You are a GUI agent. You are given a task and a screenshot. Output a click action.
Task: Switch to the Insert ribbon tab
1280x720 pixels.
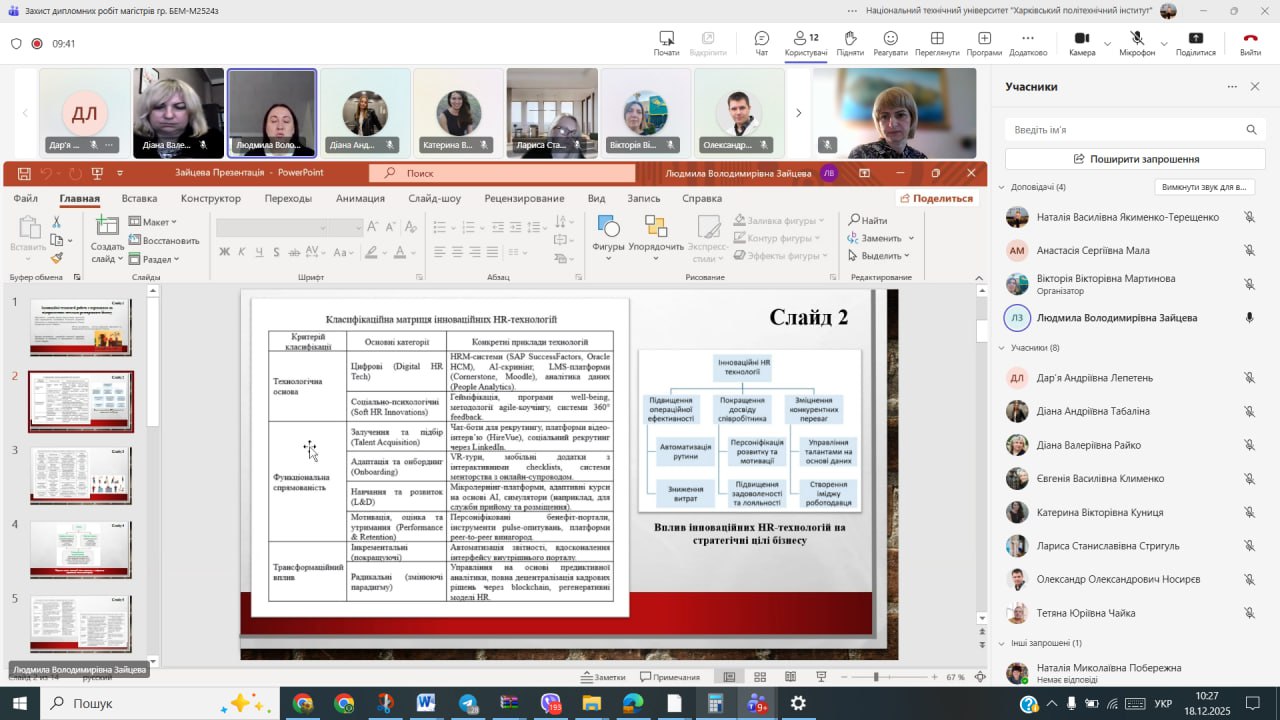[139, 198]
